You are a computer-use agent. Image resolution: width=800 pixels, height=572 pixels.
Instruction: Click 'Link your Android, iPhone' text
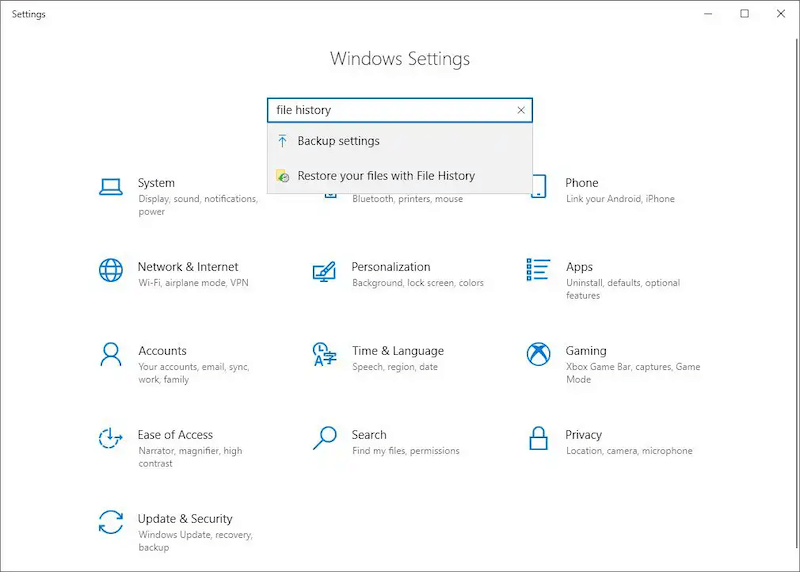(620, 199)
